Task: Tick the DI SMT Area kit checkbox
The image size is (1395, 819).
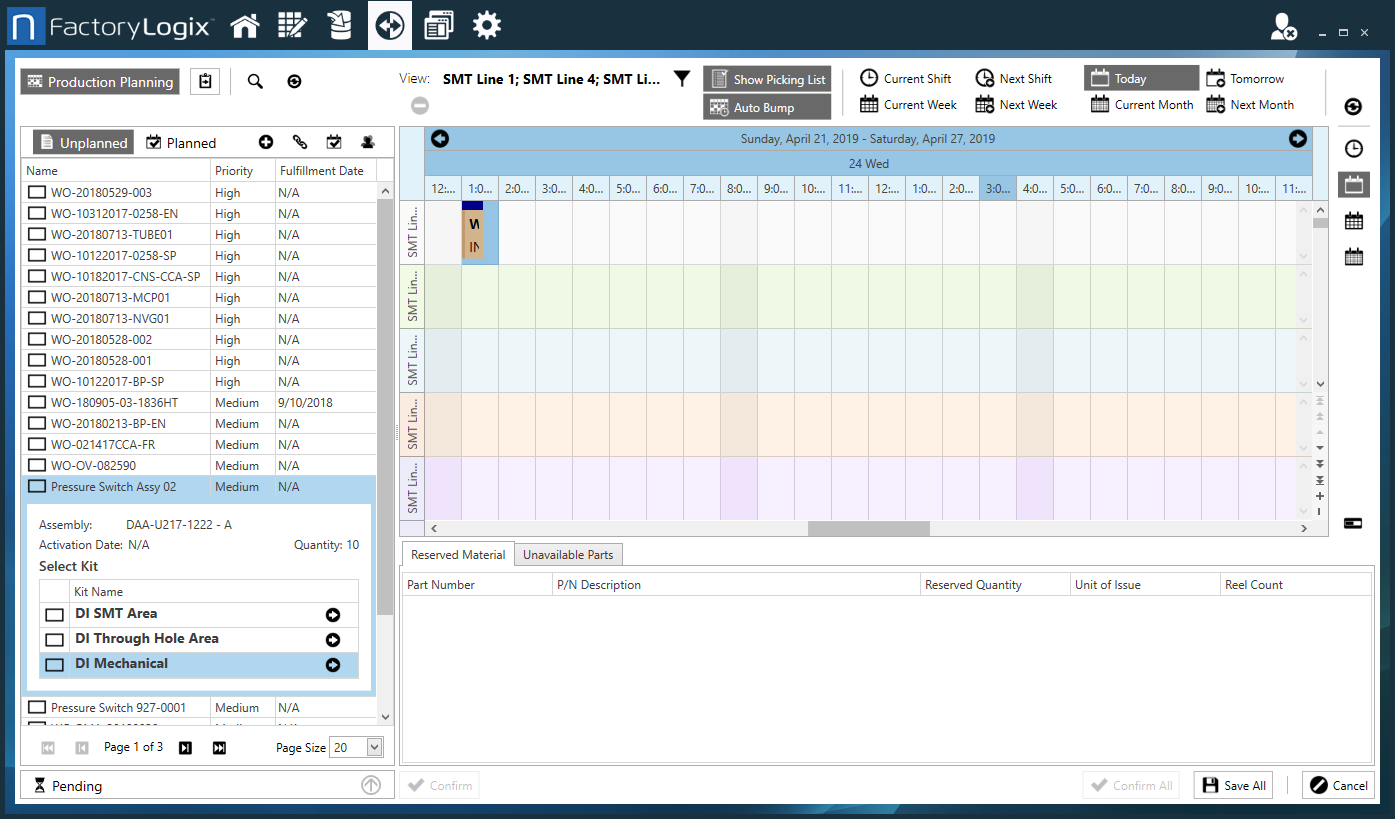Action: [x=54, y=614]
